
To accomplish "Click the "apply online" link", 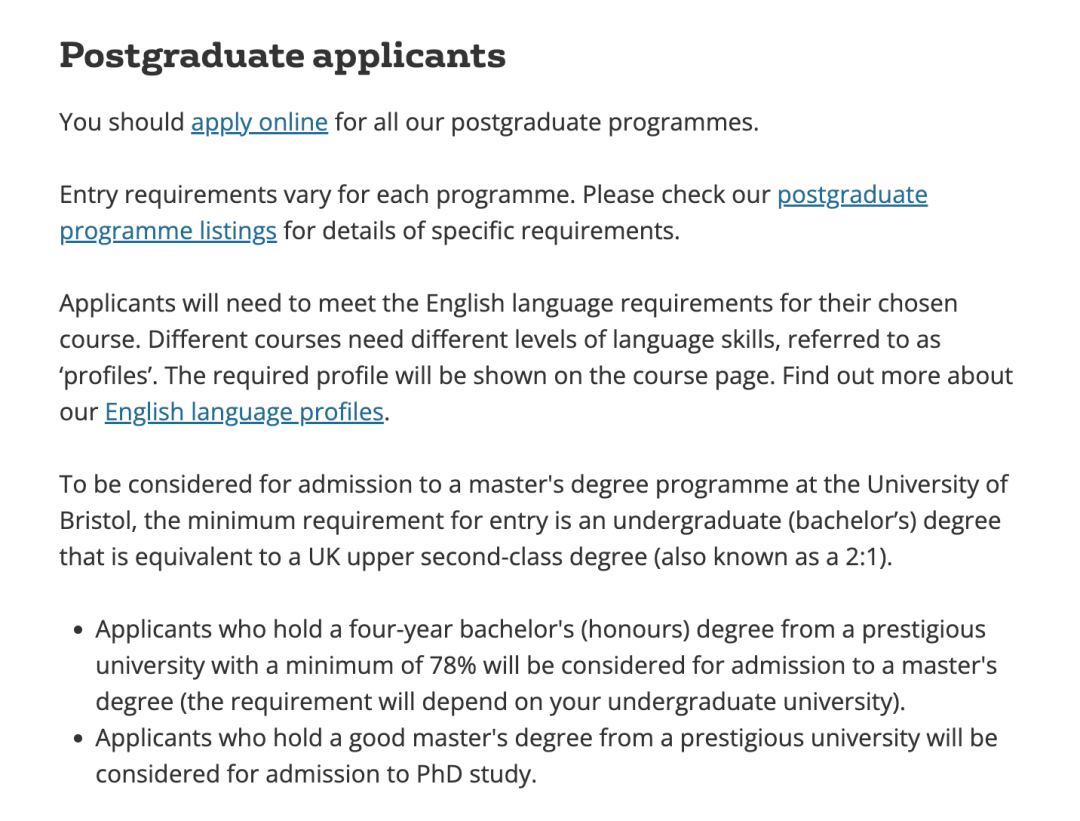I will coord(259,122).
